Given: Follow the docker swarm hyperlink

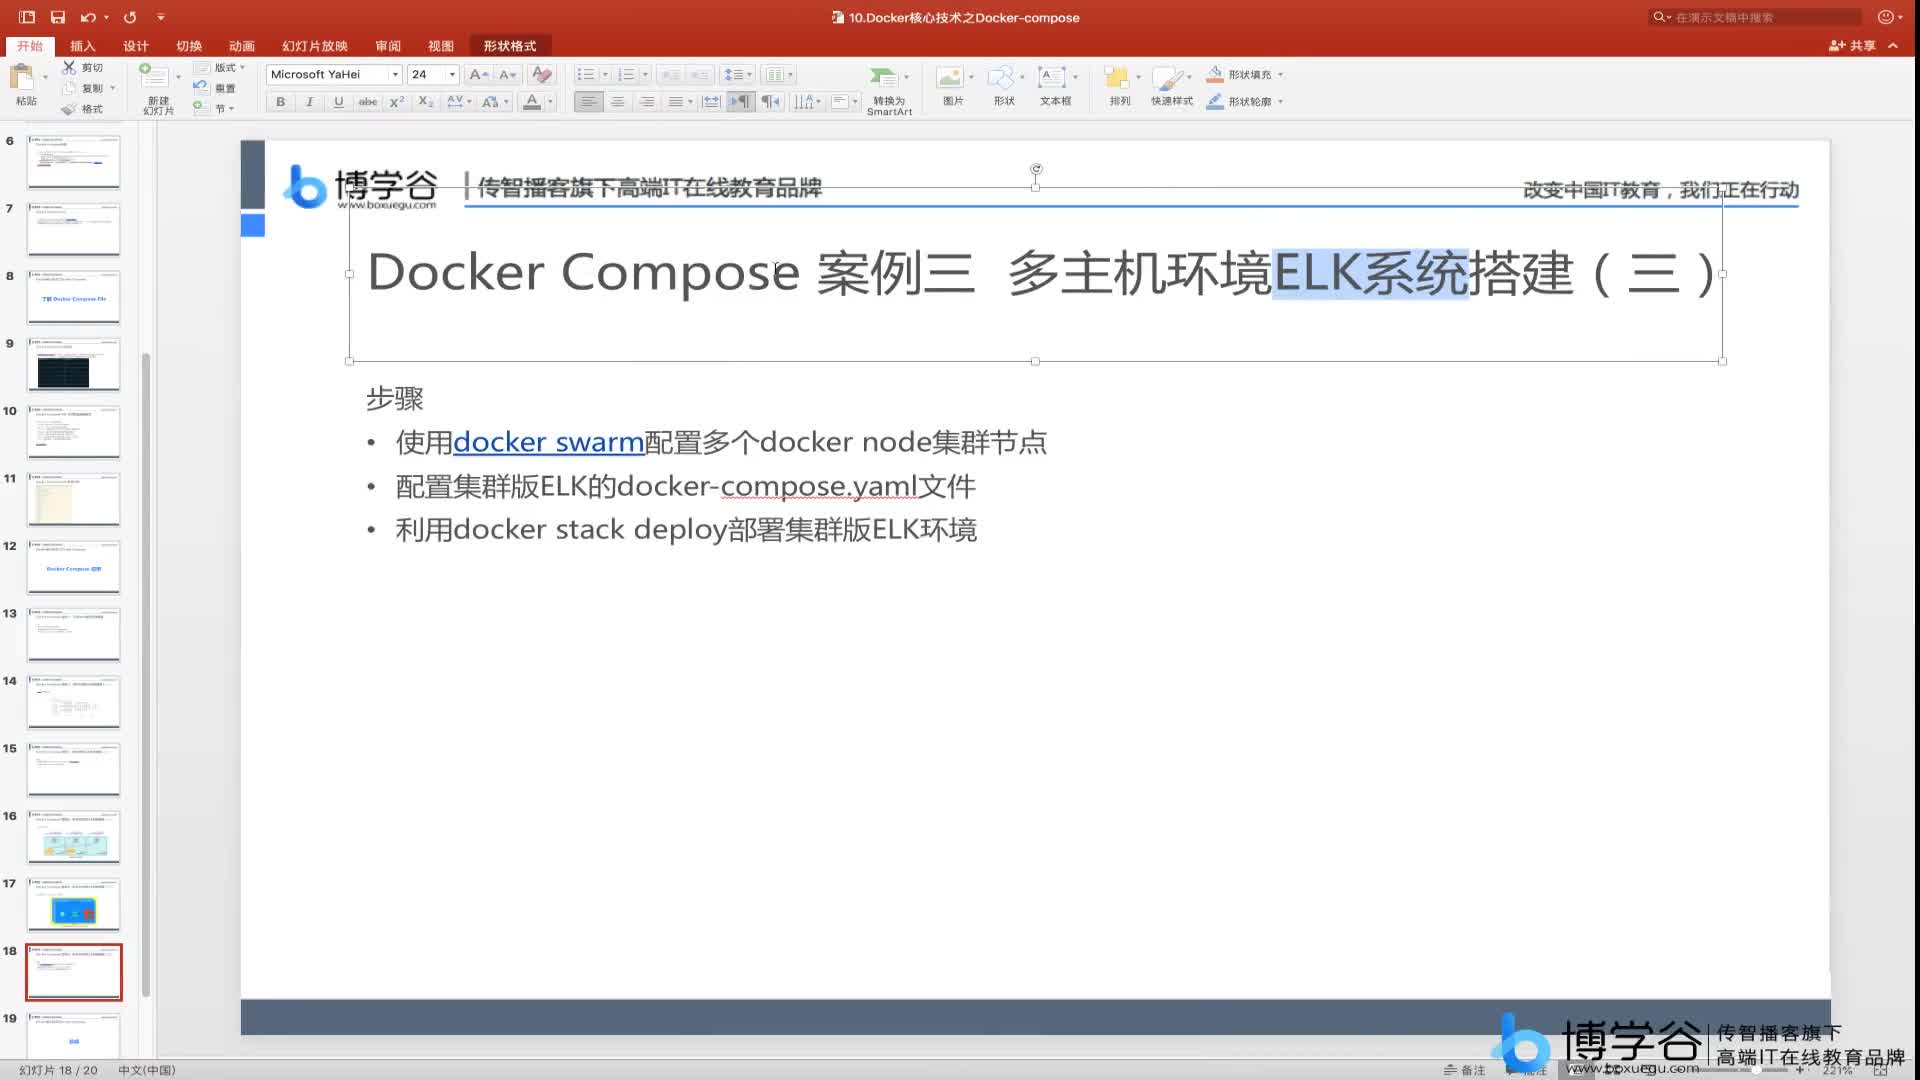Looking at the screenshot, I should tap(548, 442).
